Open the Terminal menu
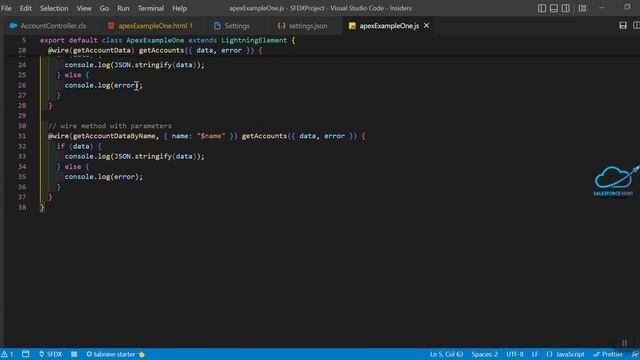640x360 pixels. coord(151,8)
